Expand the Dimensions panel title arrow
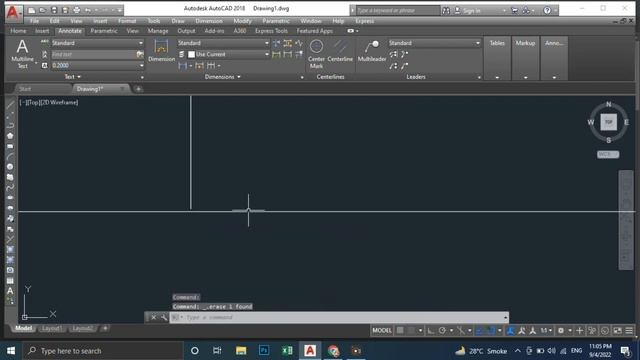This screenshot has width=640, height=360. point(239,77)
